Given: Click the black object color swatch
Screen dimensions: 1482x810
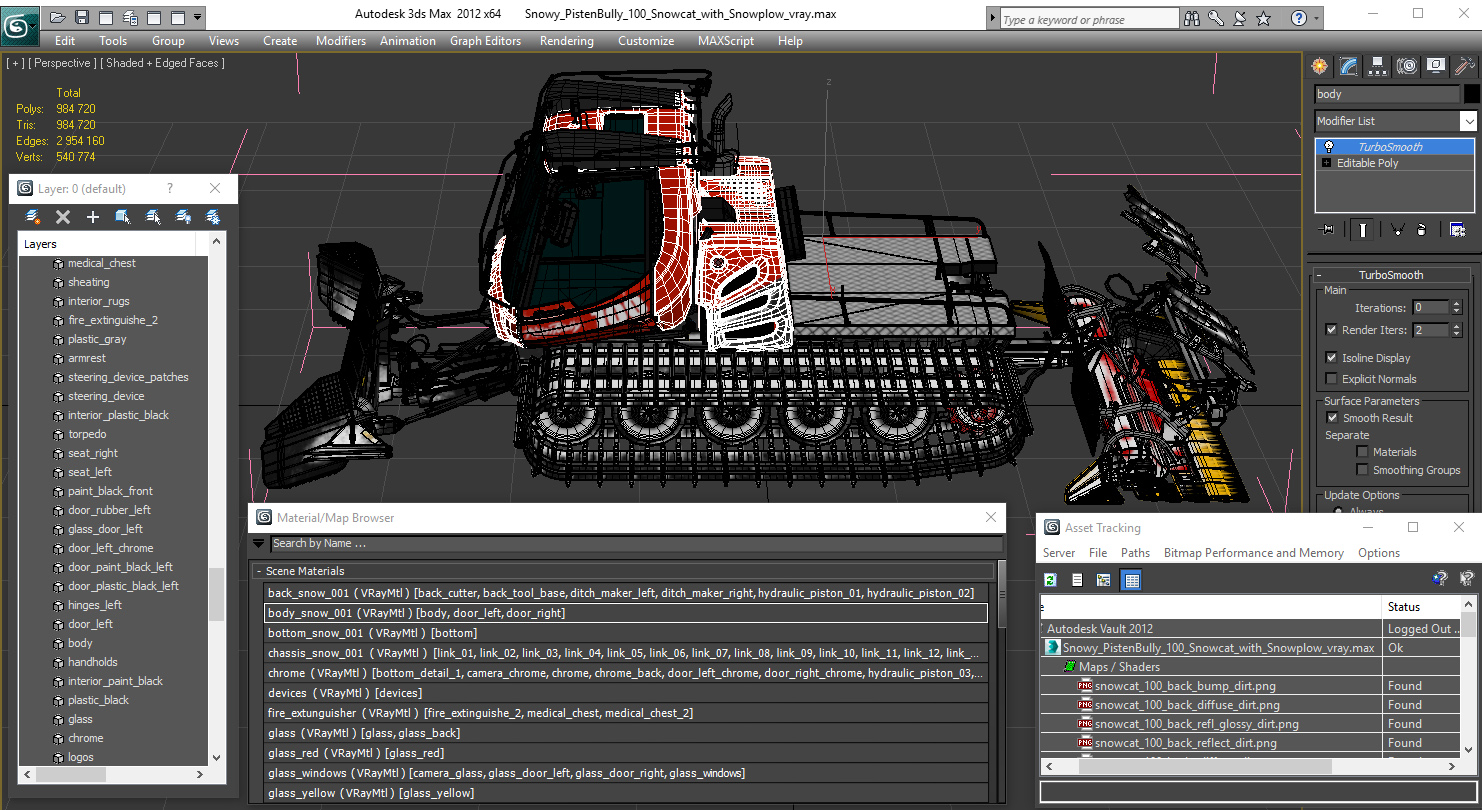Looking at the screenshot, I should click(1471, 94).
